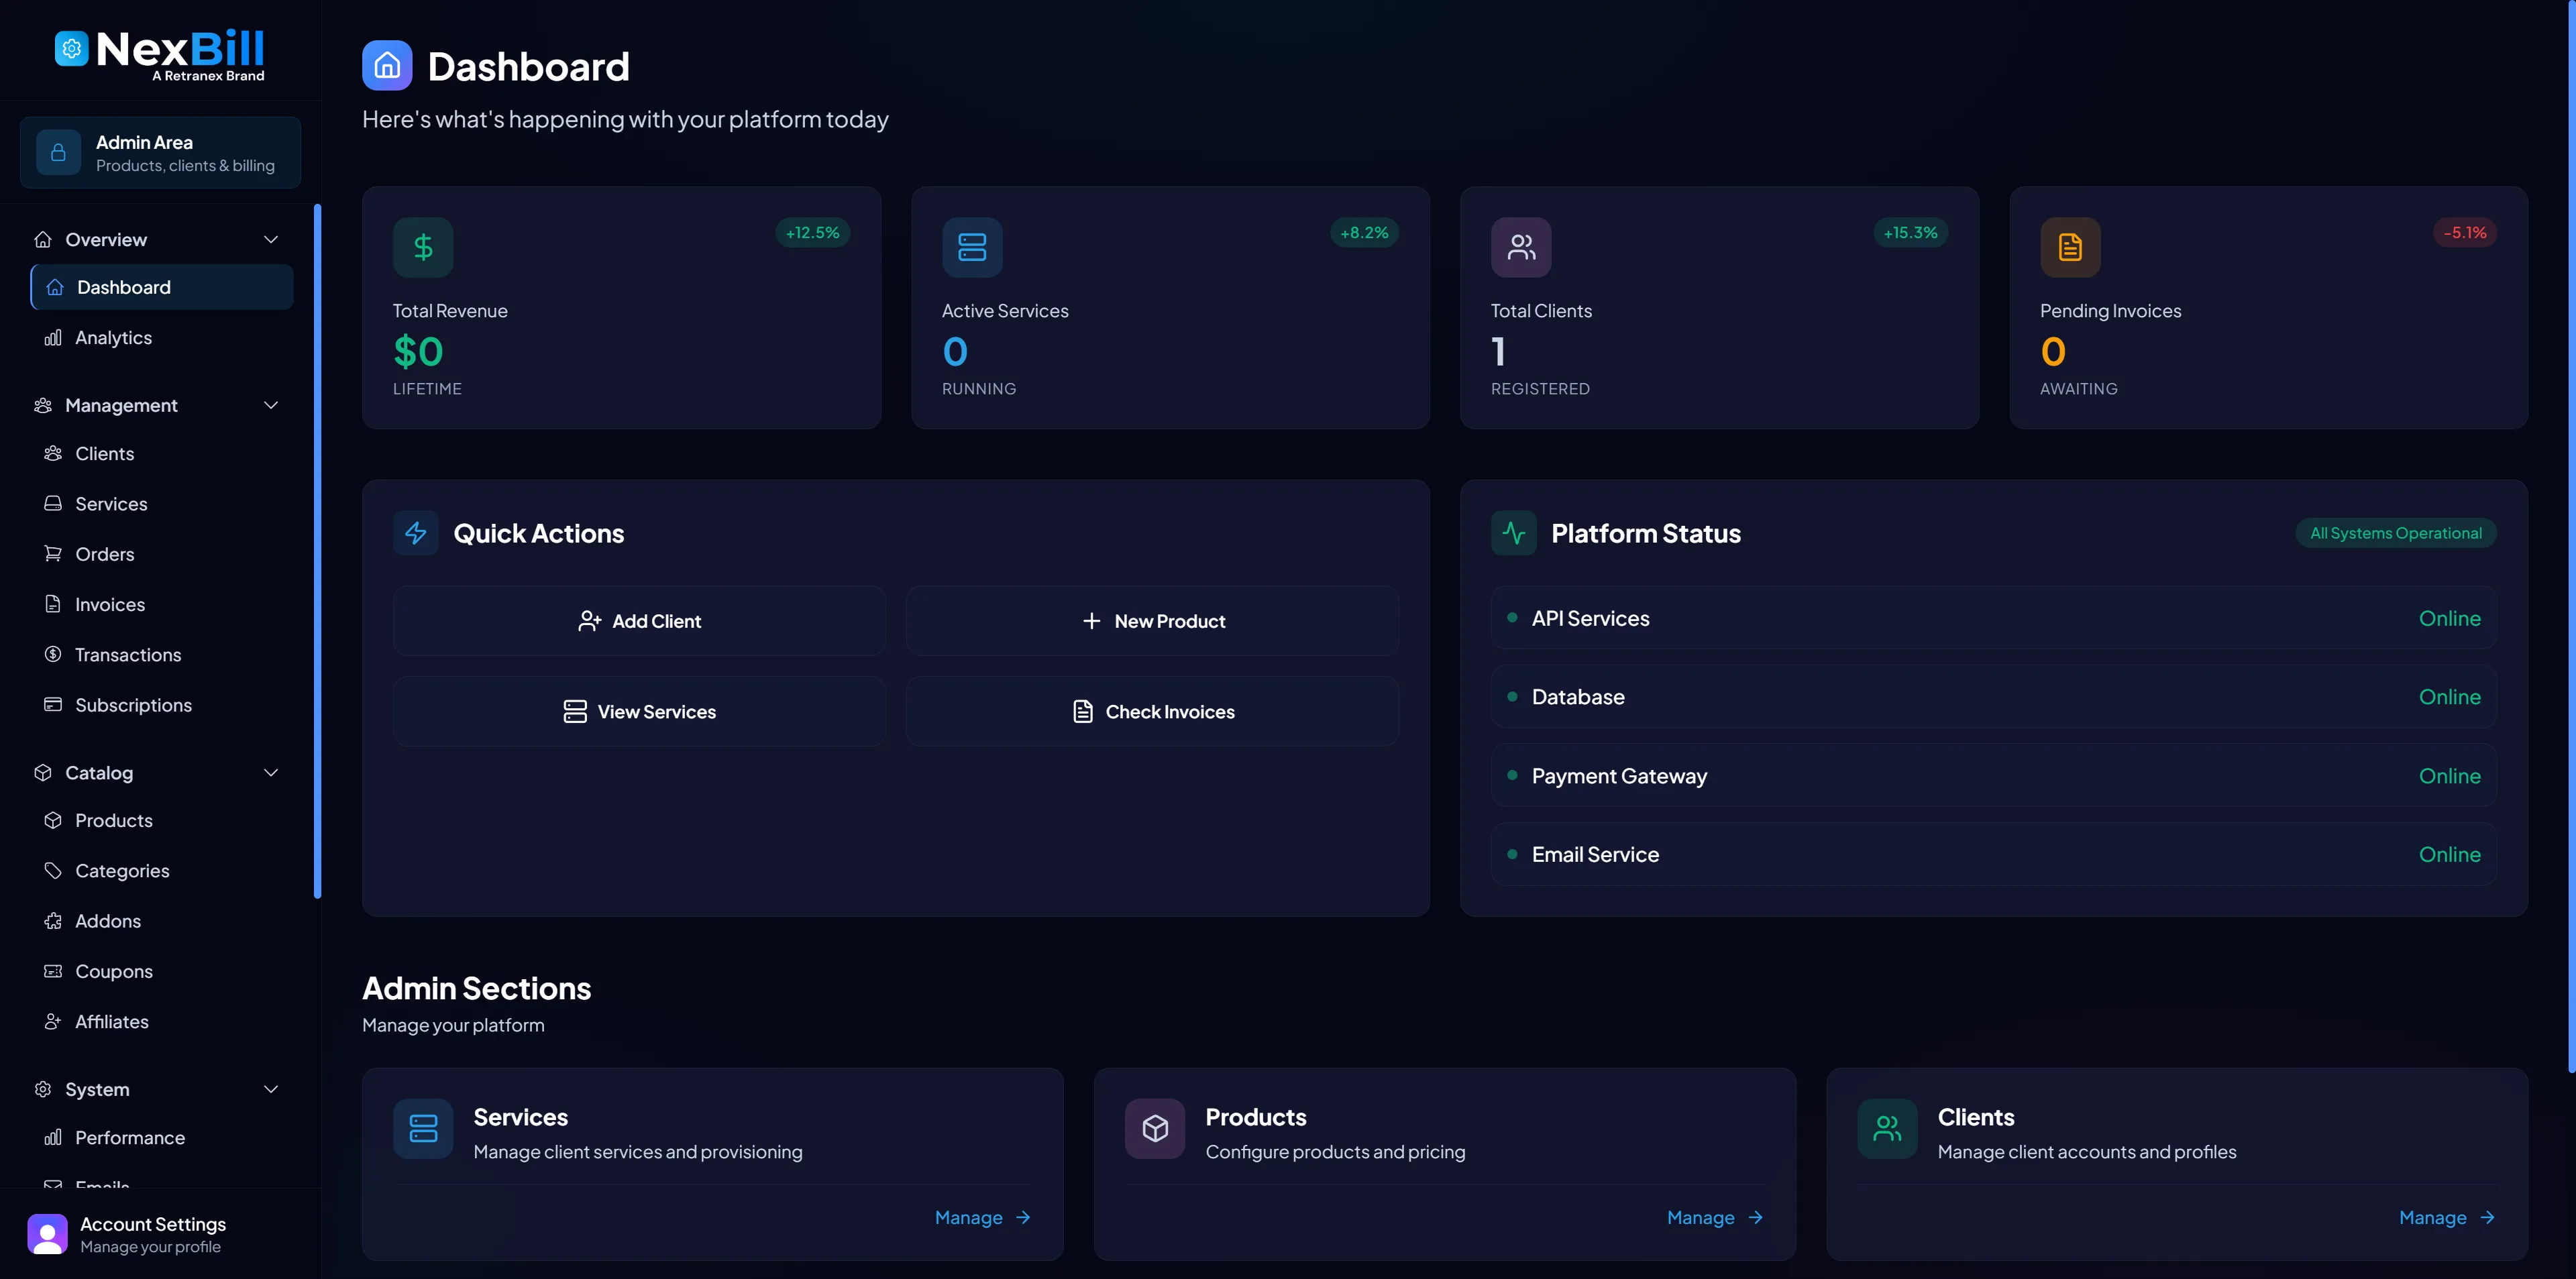The width and height of the screenshot is (2576, 1279).
Task: Collapse the Overview section in sidebar
Action: pos(270,239)
